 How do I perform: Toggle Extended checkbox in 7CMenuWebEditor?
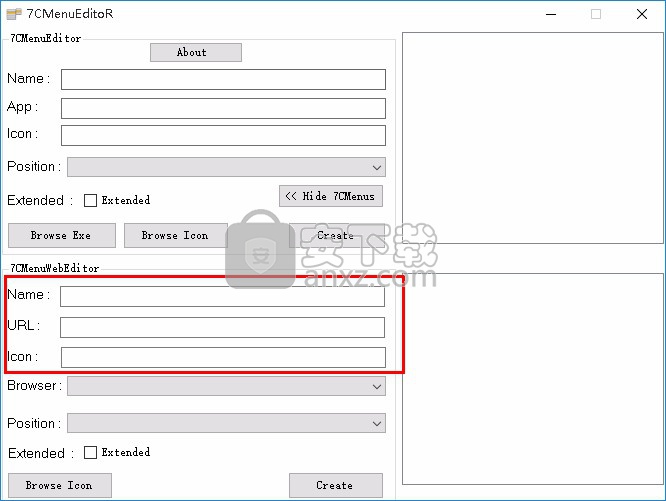[90, 453]
